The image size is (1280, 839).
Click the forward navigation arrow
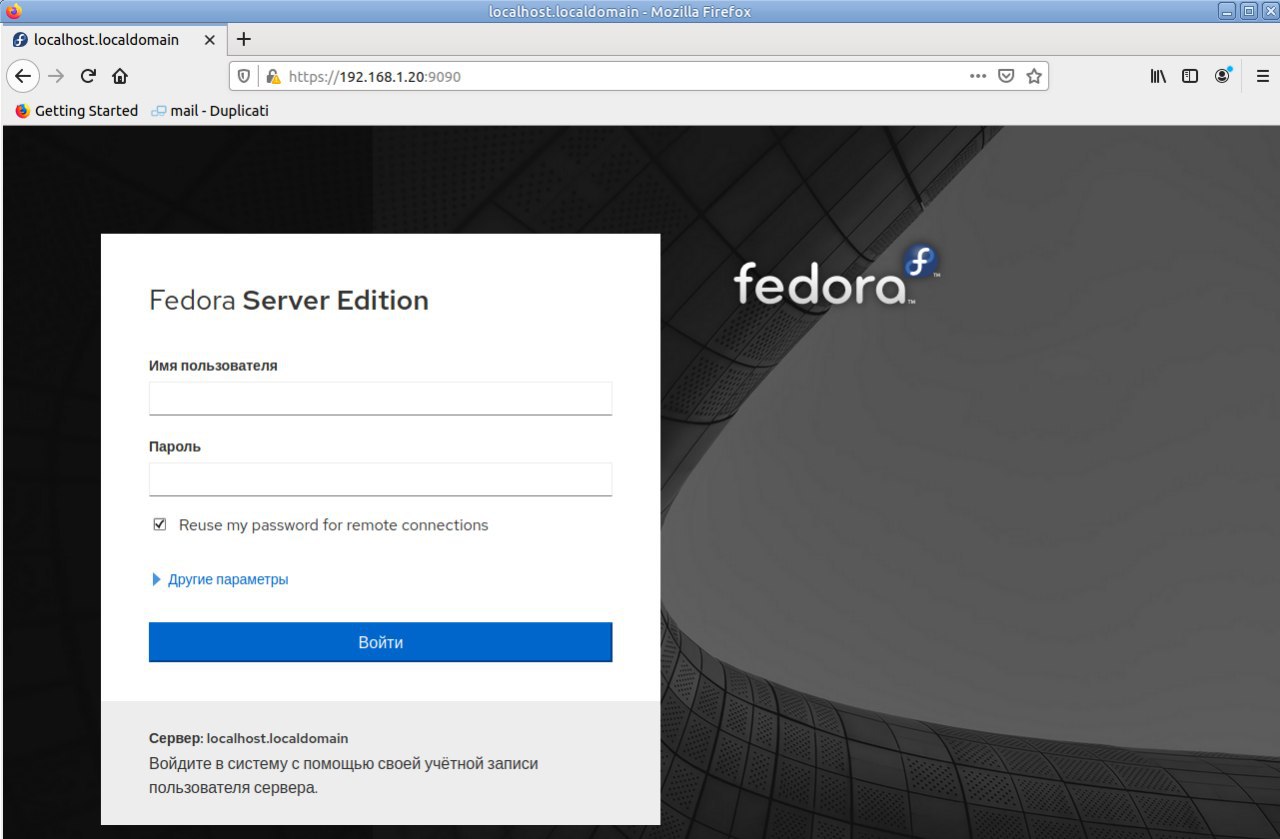coord(56,76)
